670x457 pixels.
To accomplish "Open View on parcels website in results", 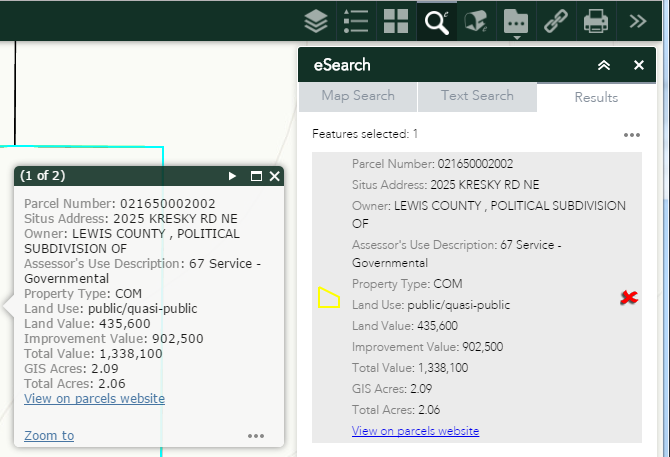I will (x=415, y=431).
